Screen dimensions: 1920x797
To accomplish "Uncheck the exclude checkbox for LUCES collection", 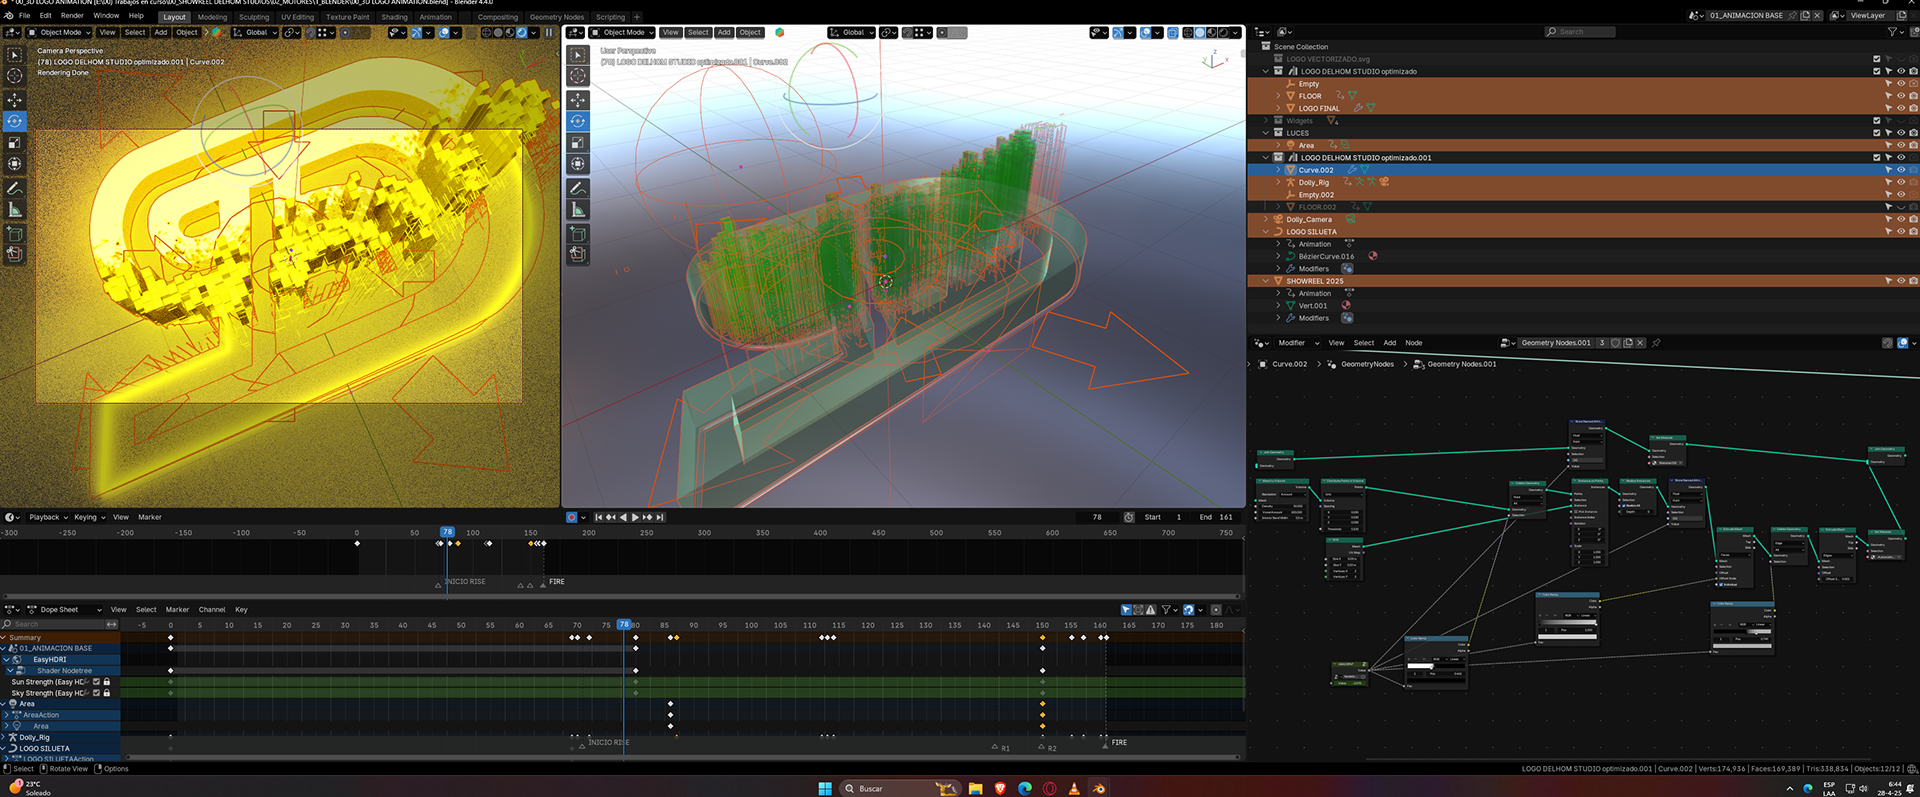I will coord(1876,133).
